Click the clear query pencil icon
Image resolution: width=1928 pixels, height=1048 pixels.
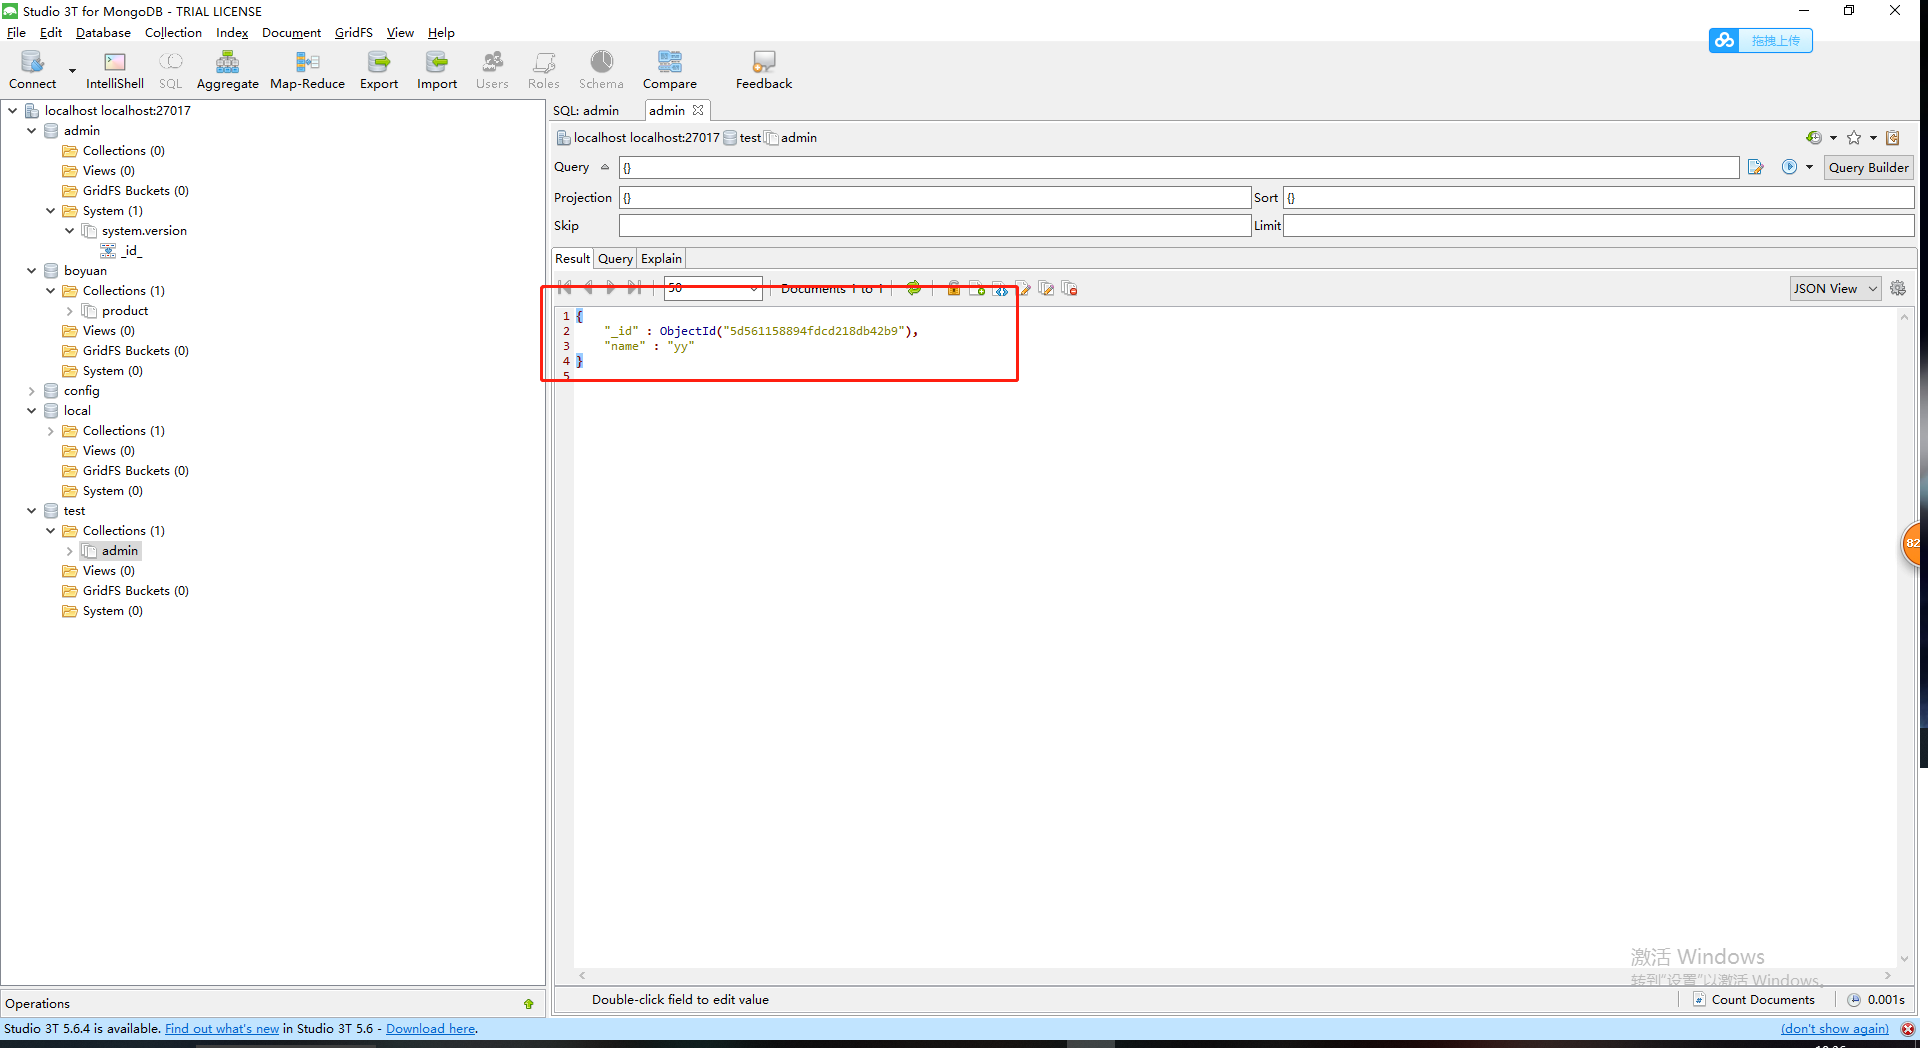tap(1755, 167)
